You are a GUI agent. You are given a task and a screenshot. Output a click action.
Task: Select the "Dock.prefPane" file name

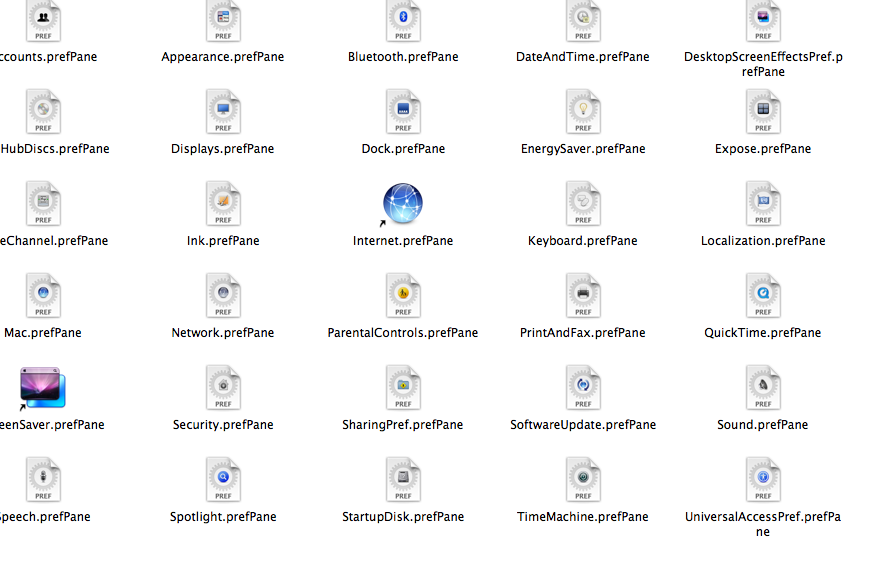click(403, 149)
